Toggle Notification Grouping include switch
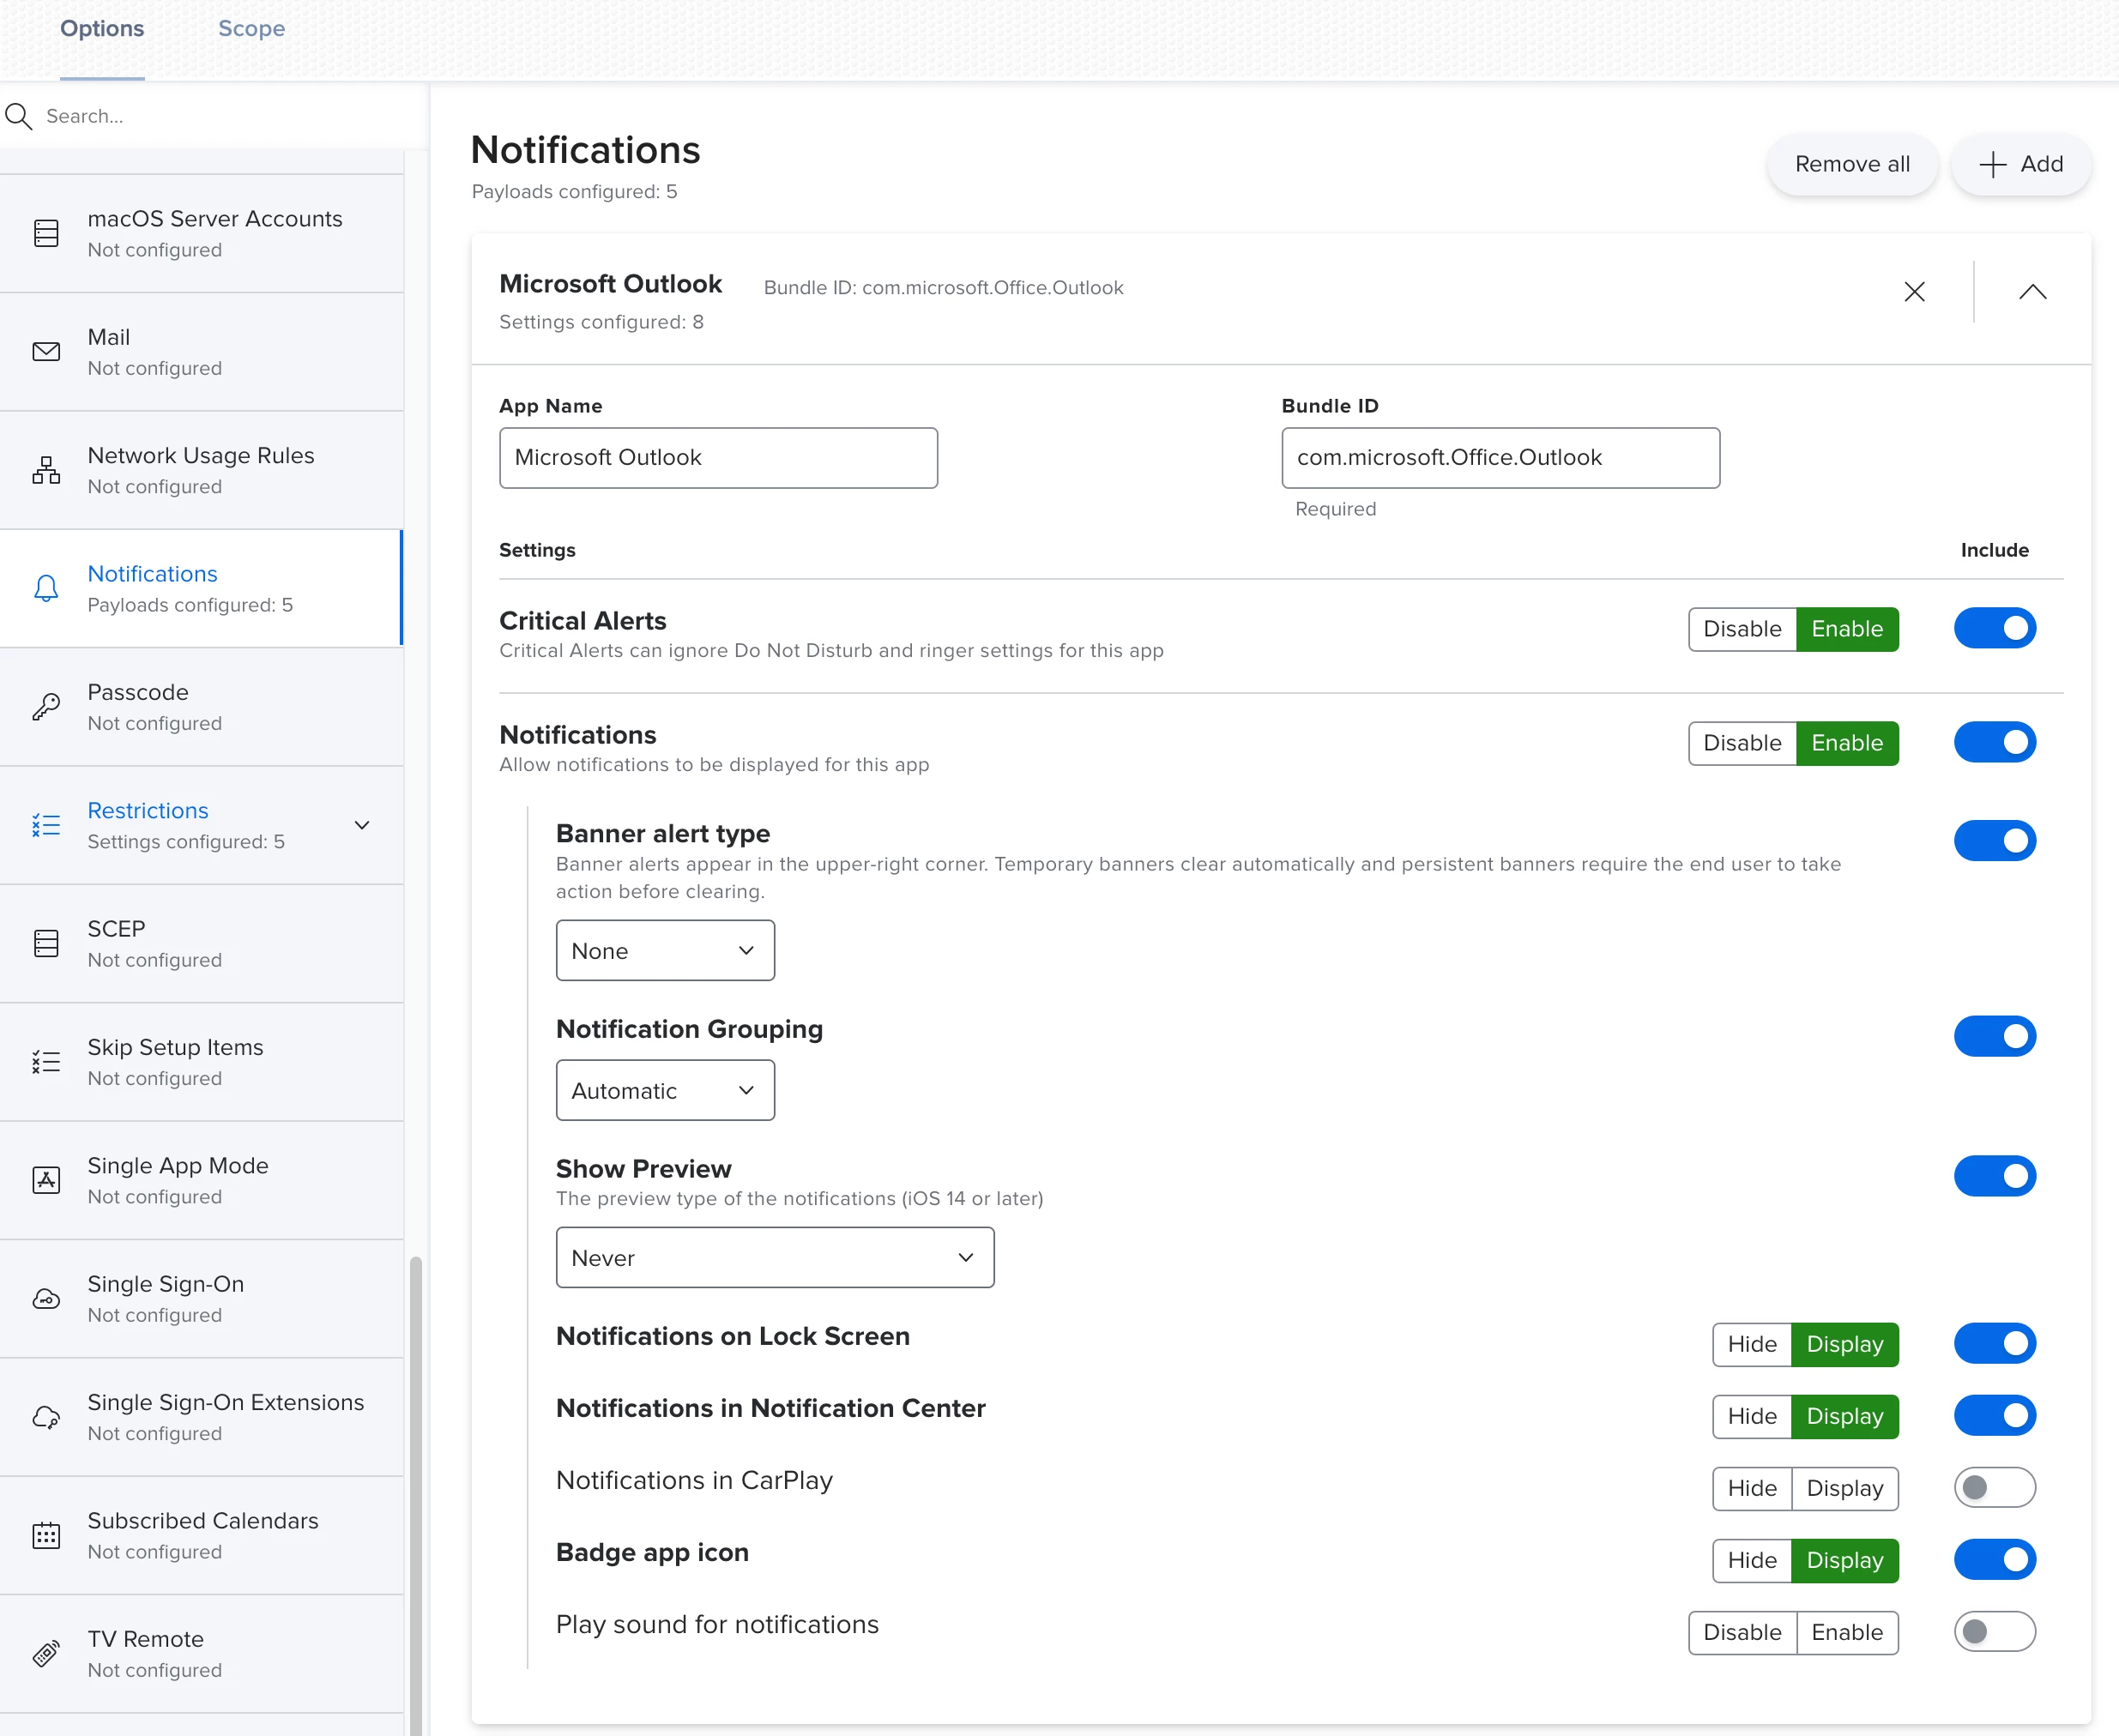 1994,1036
